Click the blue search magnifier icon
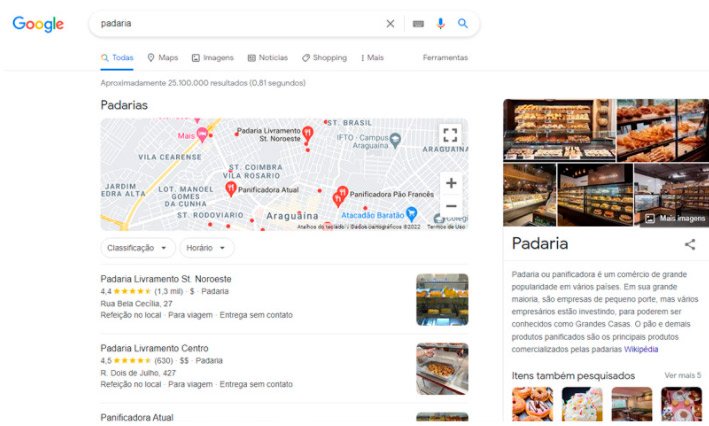The image size is (709, 426). coord(463,23)
